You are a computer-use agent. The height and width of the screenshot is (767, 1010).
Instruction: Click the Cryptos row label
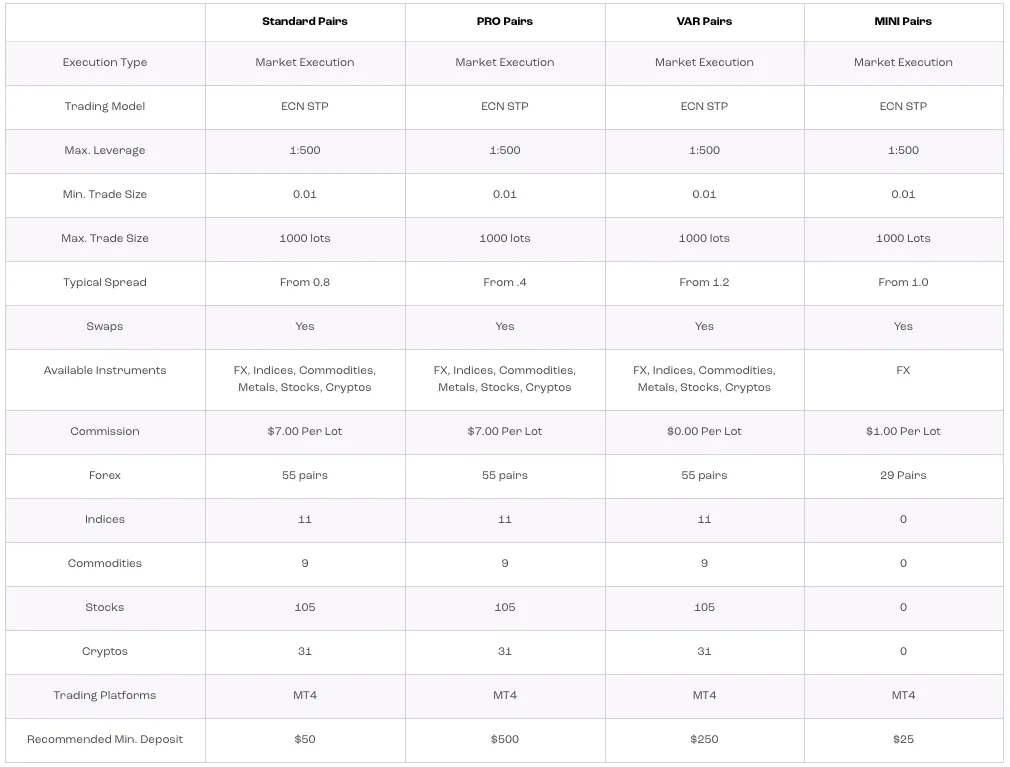pos(105,652)
